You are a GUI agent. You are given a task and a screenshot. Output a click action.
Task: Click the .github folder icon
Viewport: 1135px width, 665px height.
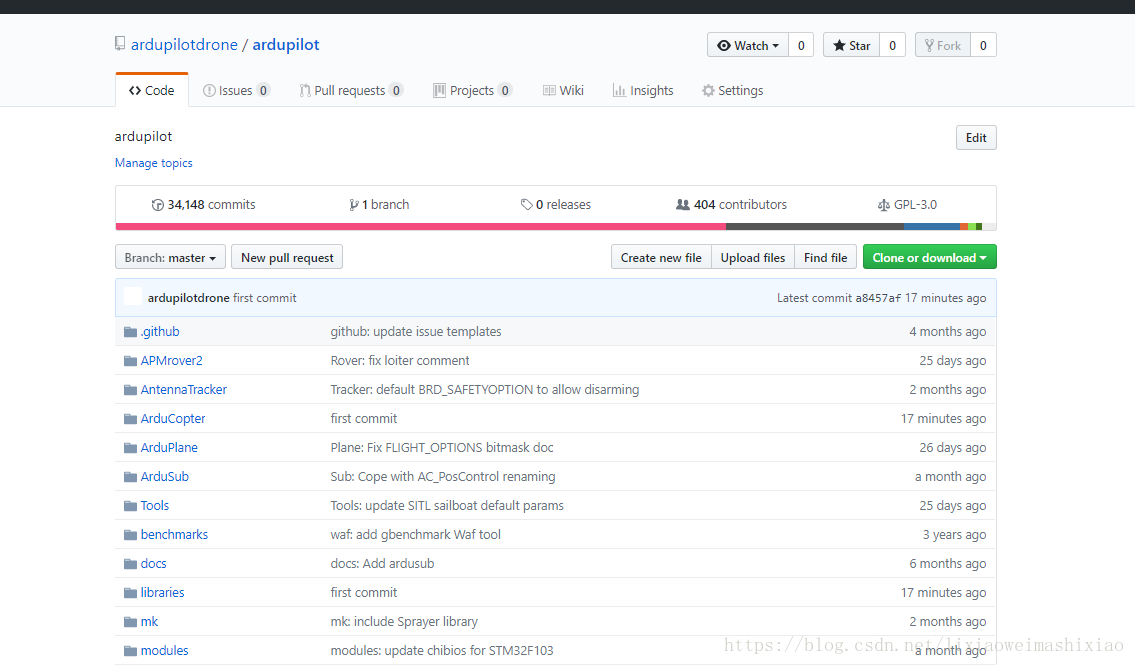(130, 331)
